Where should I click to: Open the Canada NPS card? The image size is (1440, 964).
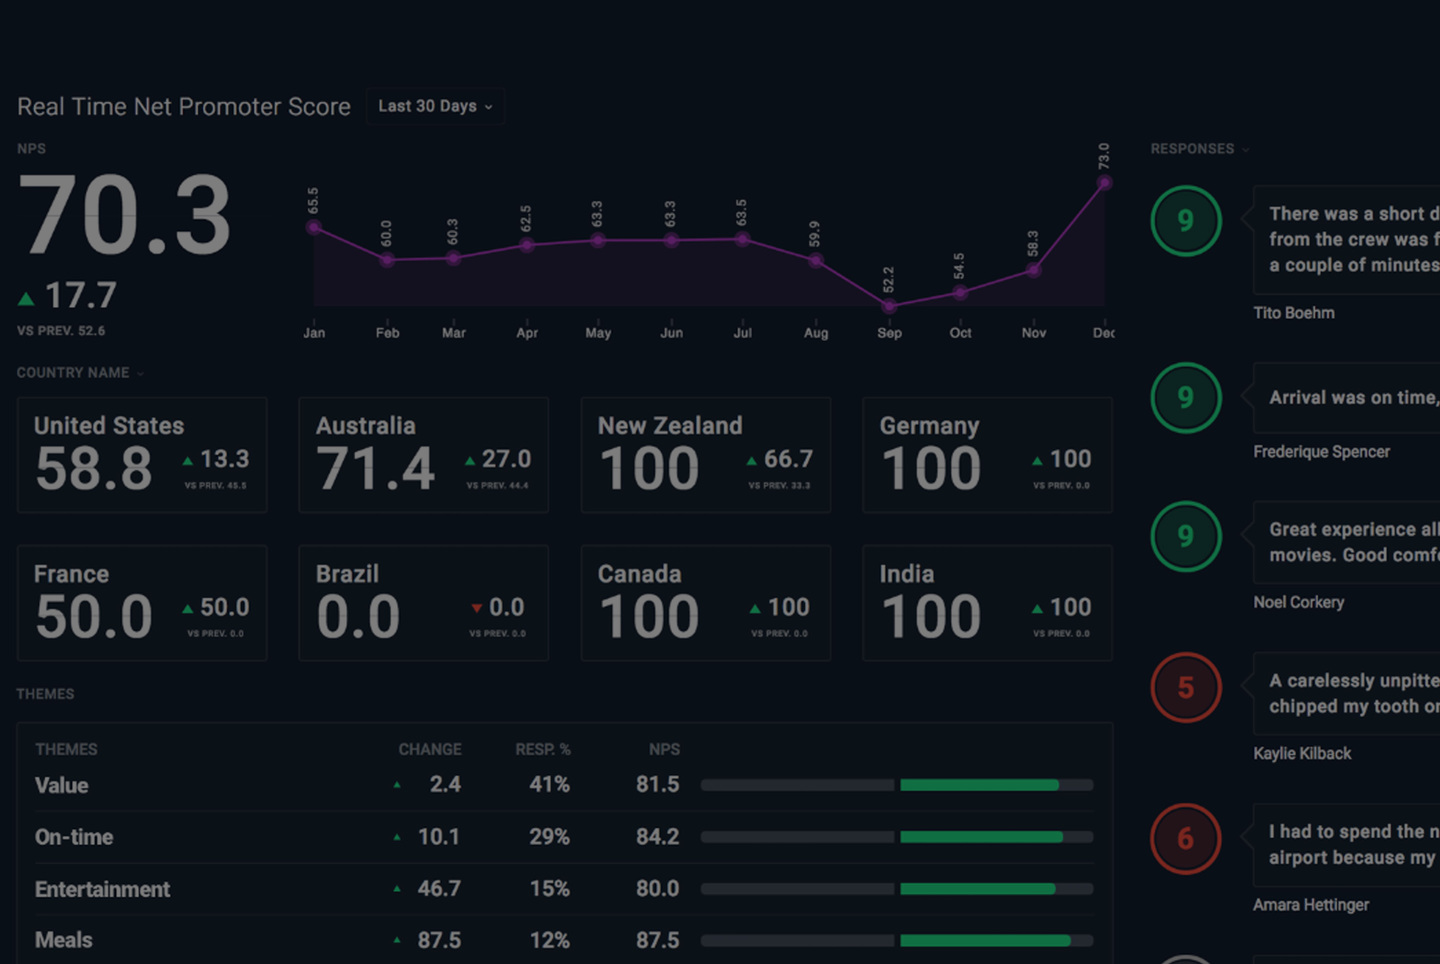click(706, 603)
